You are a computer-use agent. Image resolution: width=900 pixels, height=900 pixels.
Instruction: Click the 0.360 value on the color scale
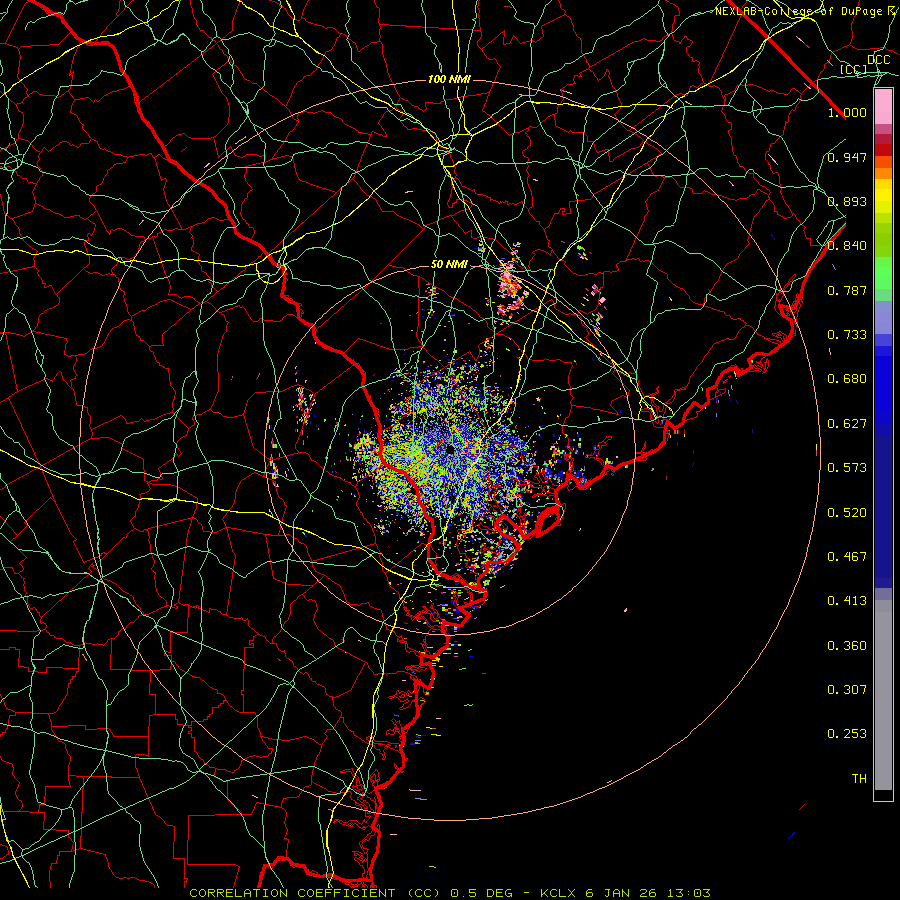pos(847,646)
